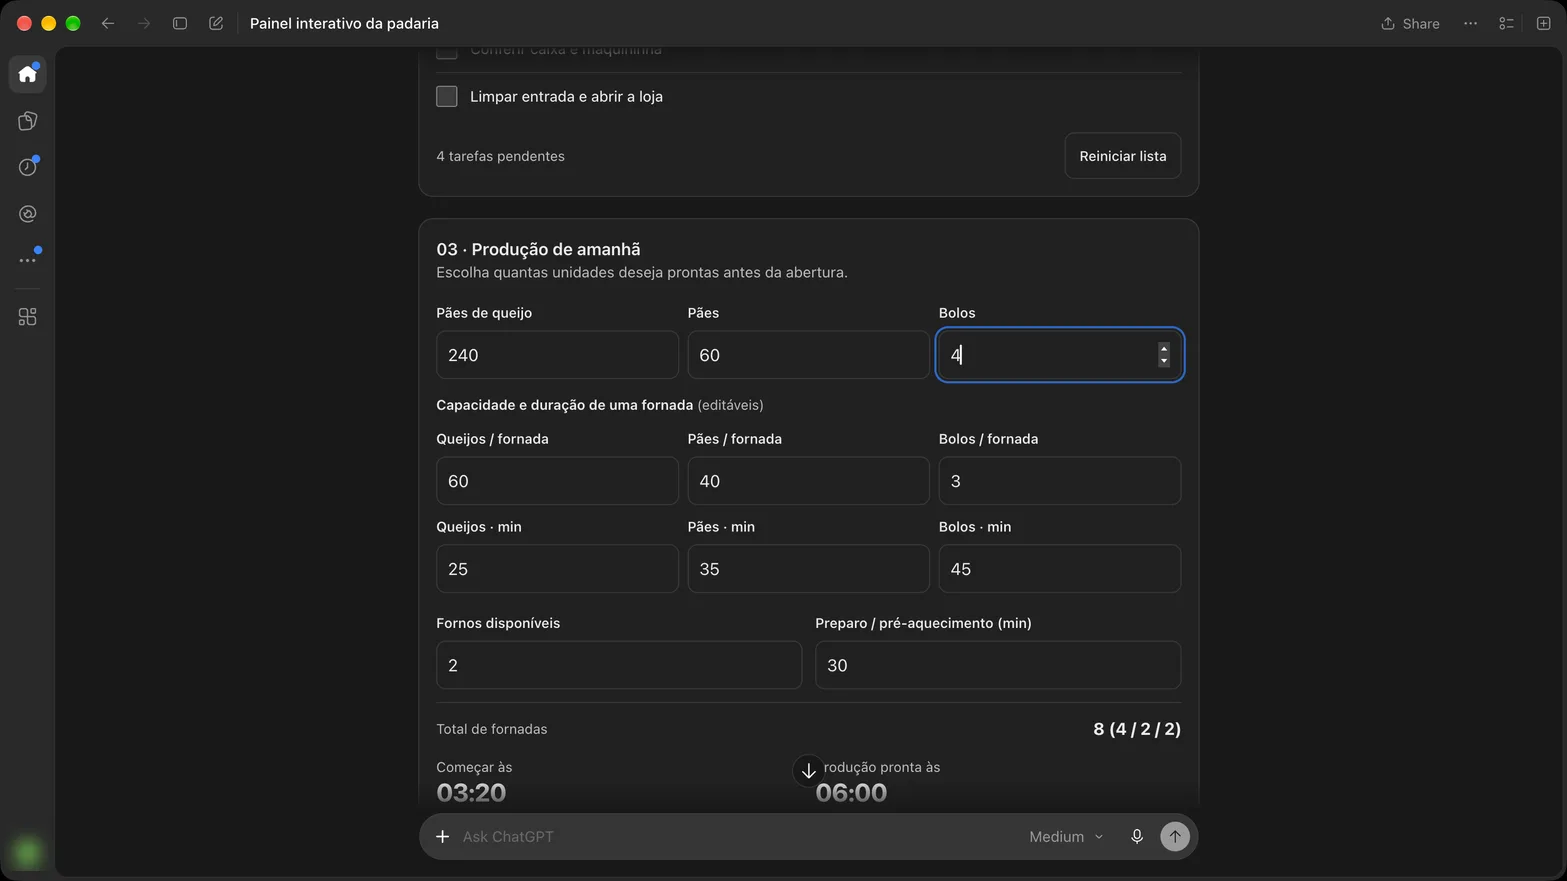Click the send arrow button
Screen dimensions: 1567x881
(1174, 836)
